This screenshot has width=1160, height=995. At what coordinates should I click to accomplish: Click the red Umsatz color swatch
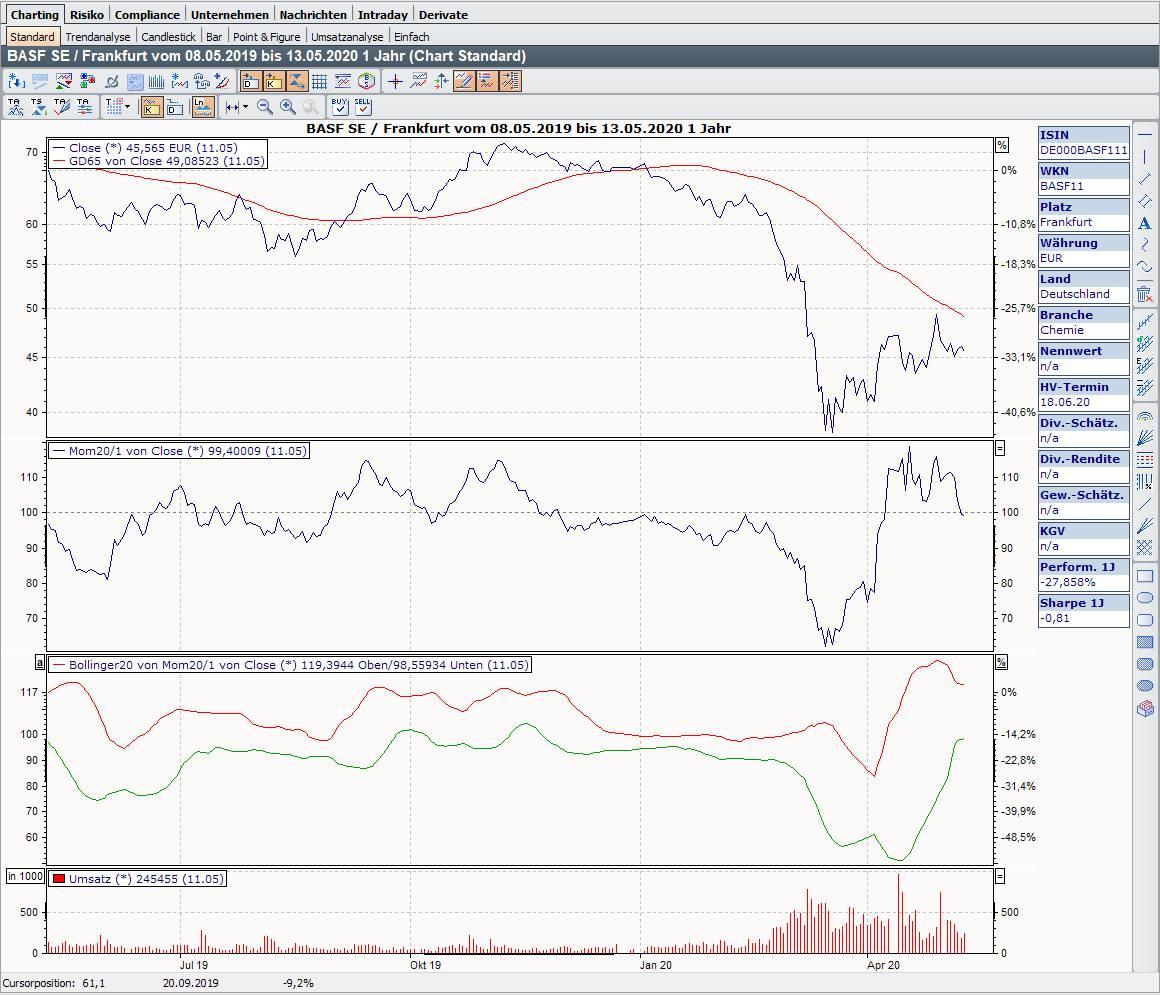point(59,879)
